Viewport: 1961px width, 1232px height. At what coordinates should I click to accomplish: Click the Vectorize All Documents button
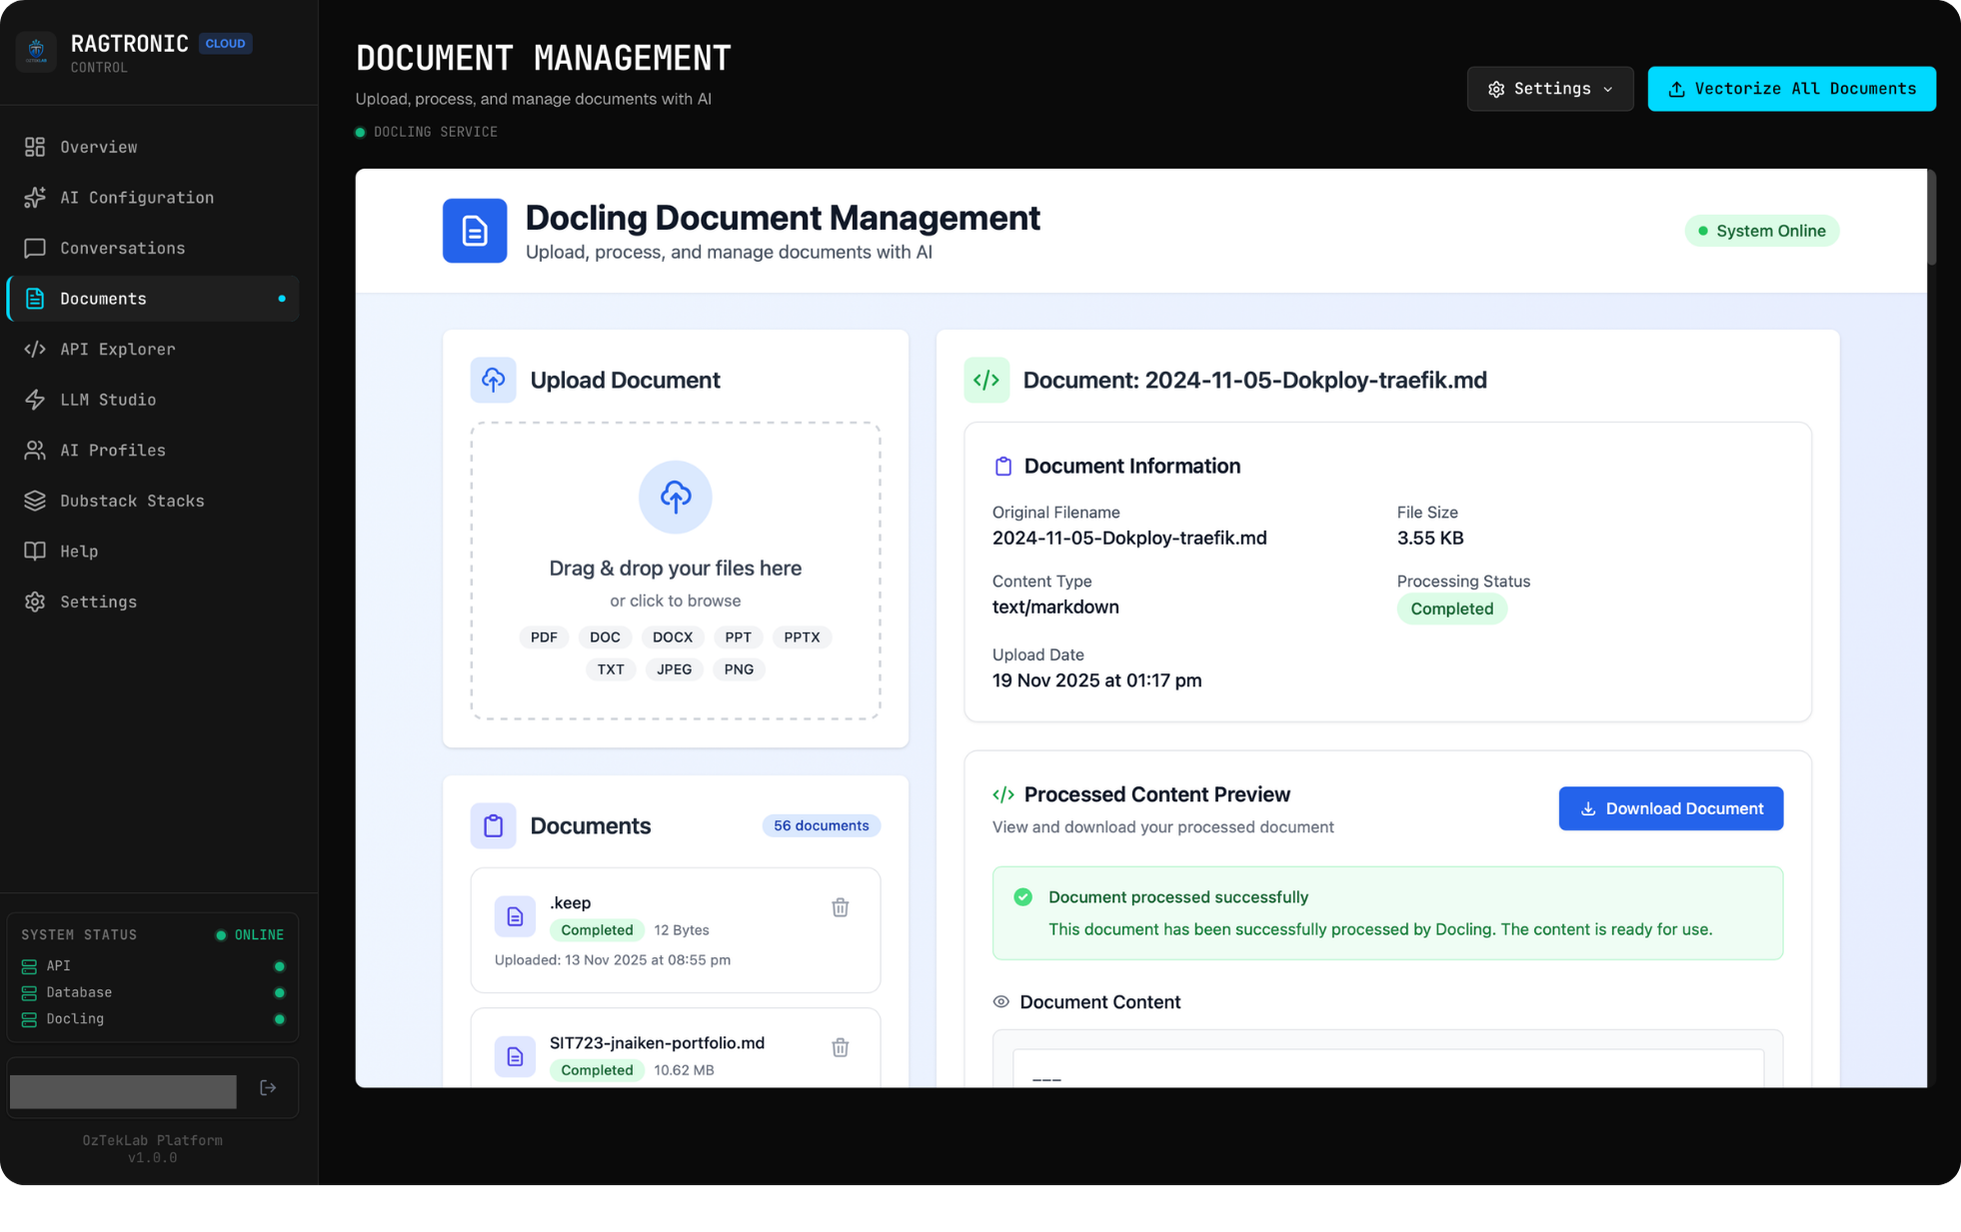click(x=1790, y=88)
